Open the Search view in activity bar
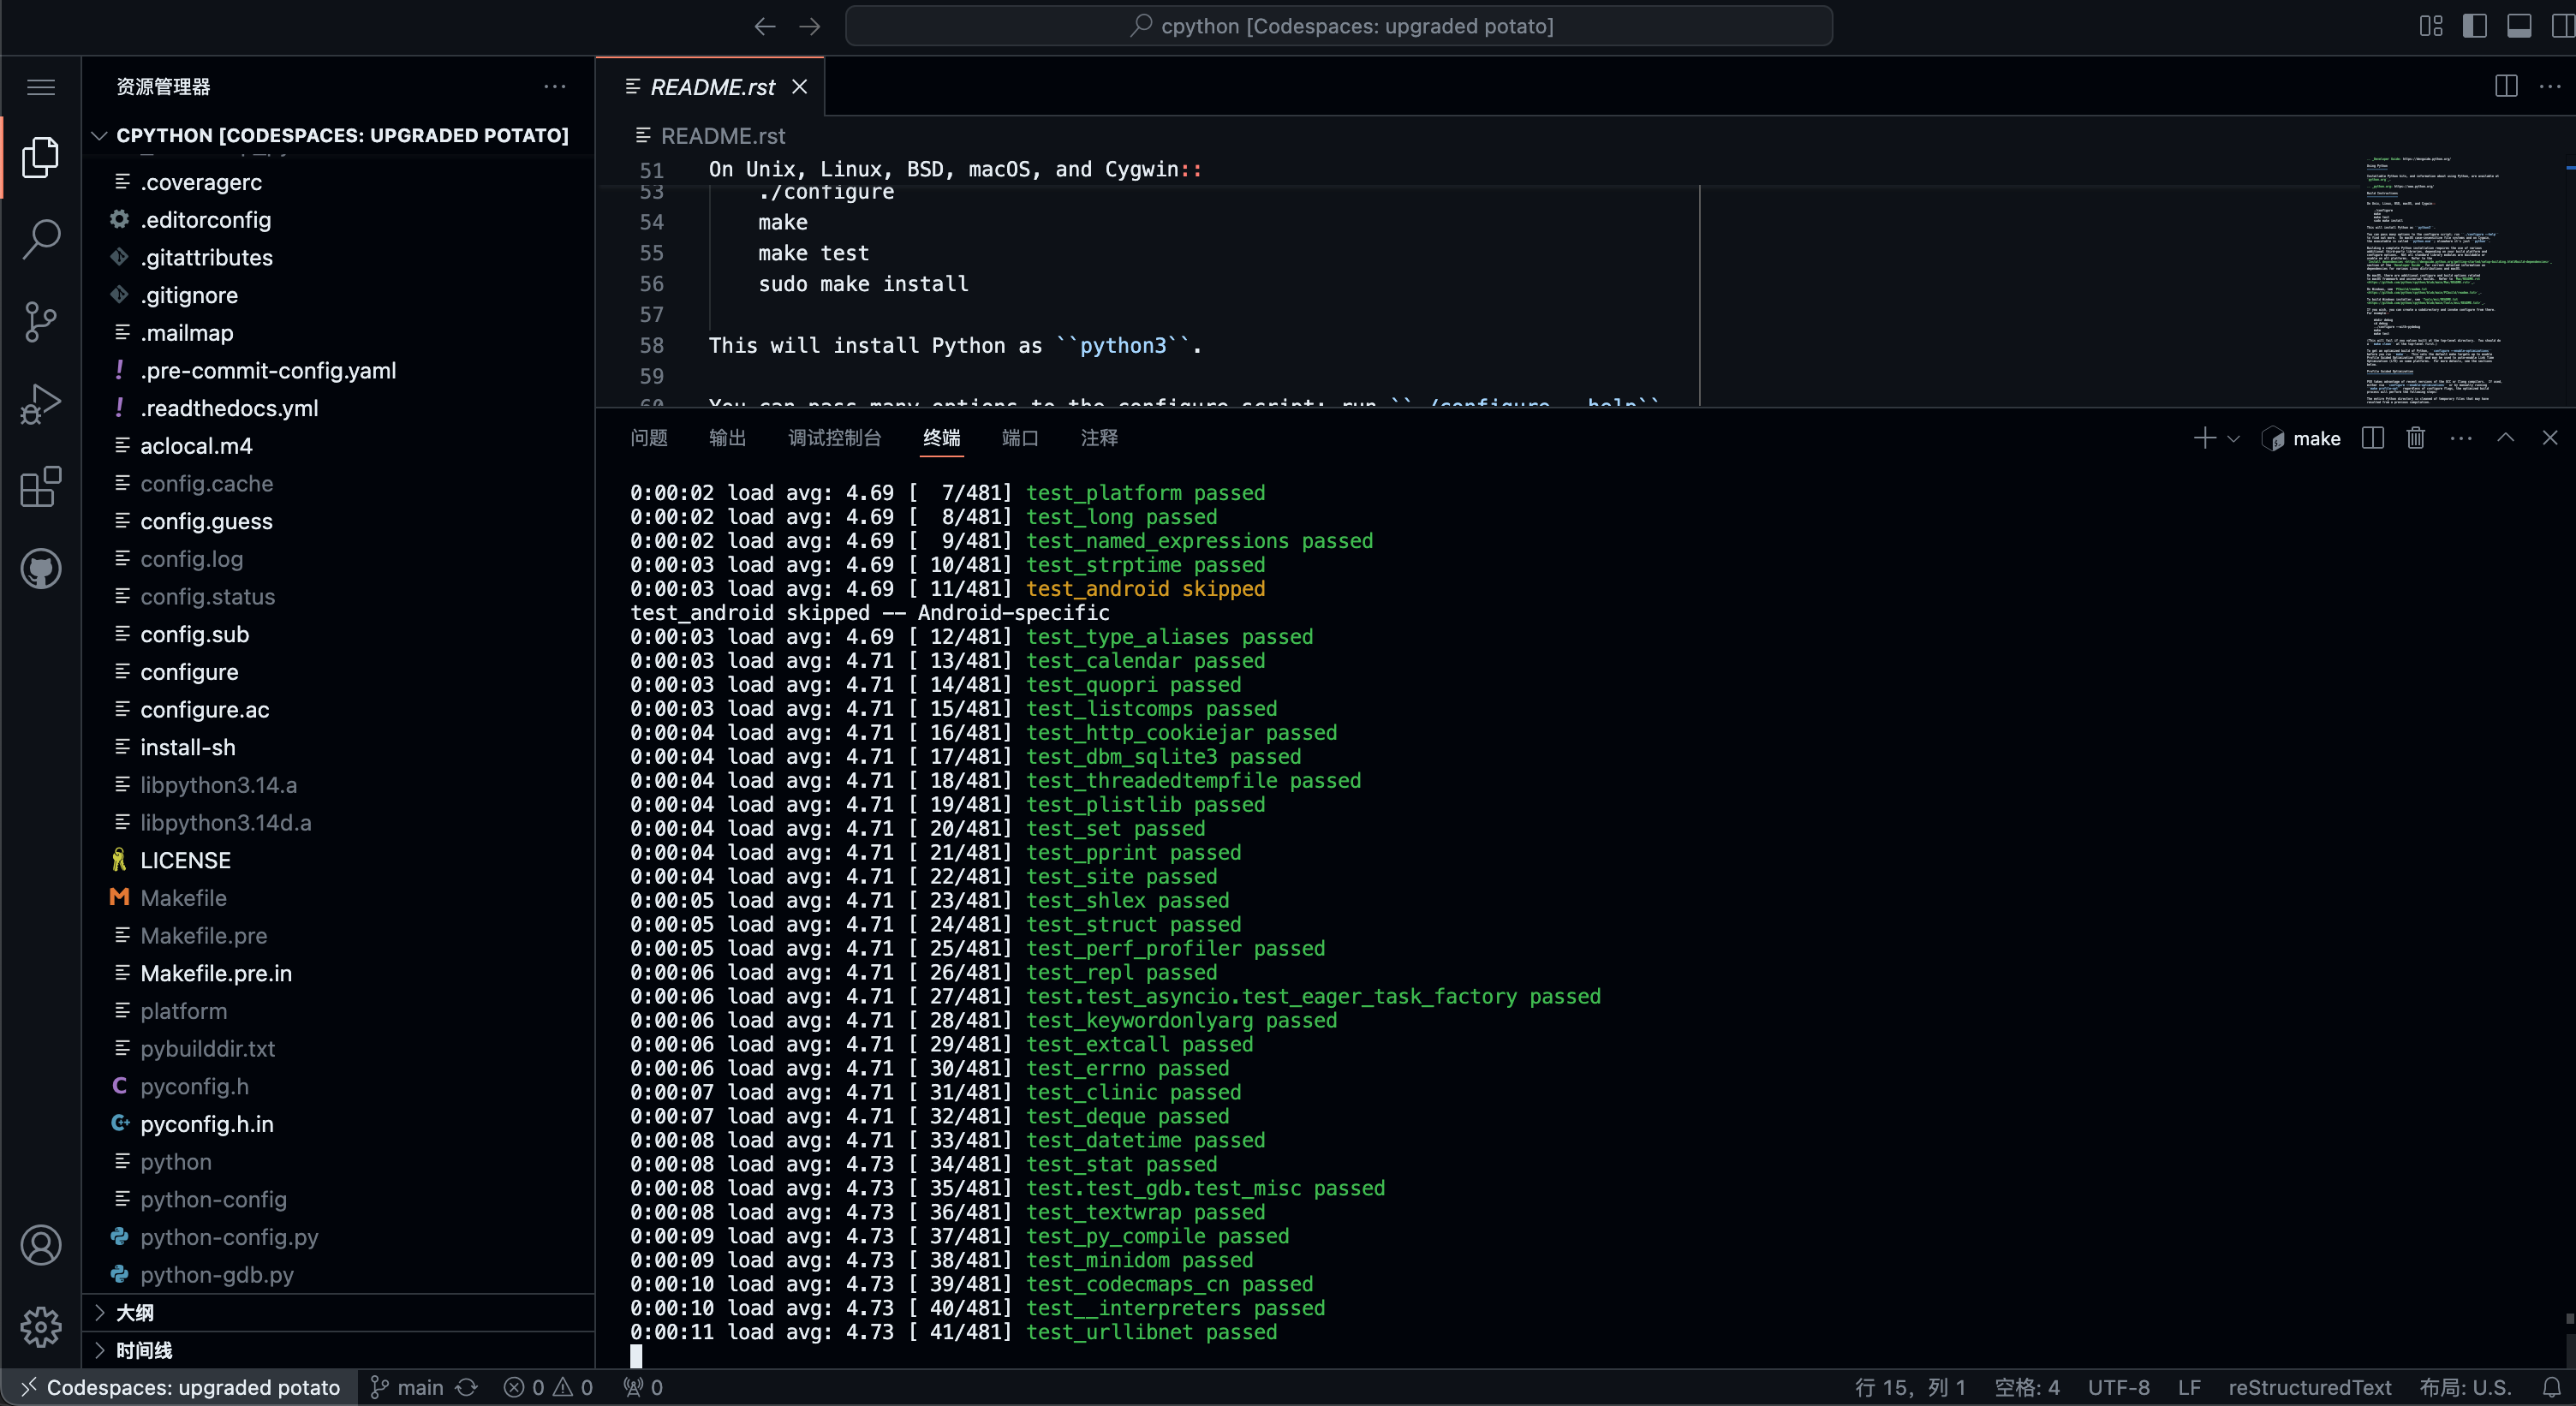This screenshot has width=2576, height=1406. click(x=41, y=239)
